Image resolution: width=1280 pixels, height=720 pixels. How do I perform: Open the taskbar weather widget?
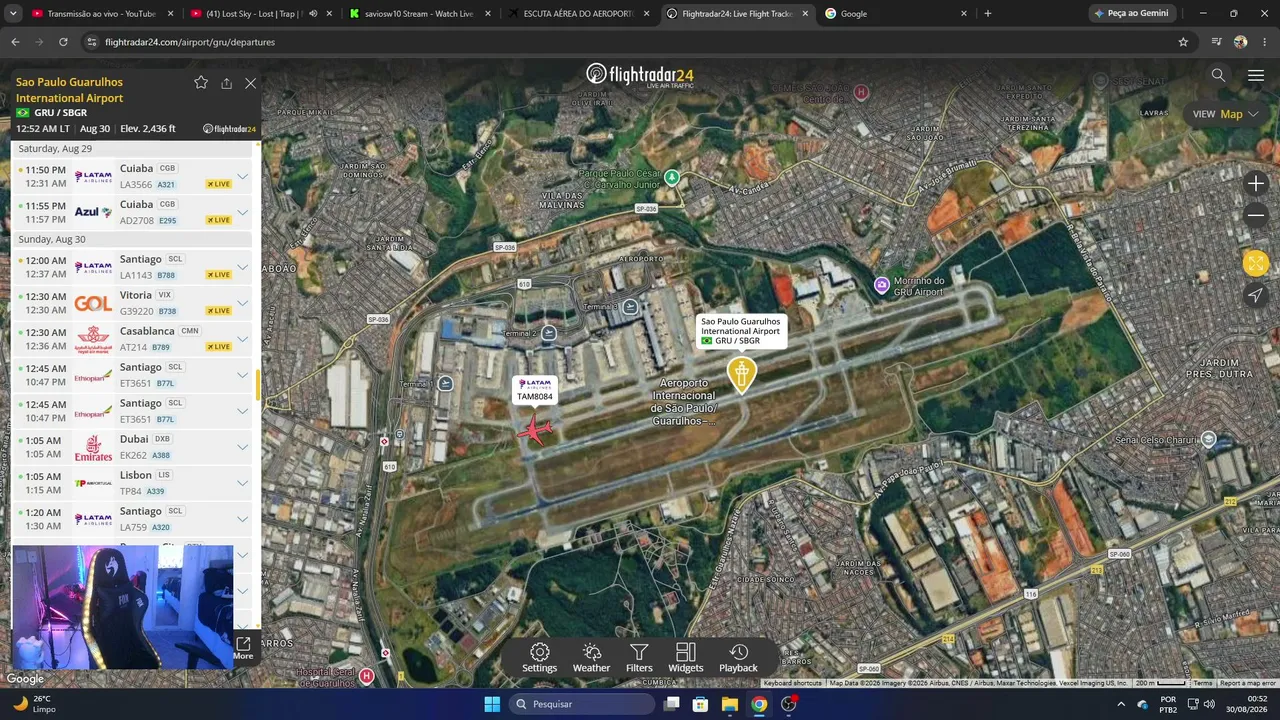pos(34,704)
